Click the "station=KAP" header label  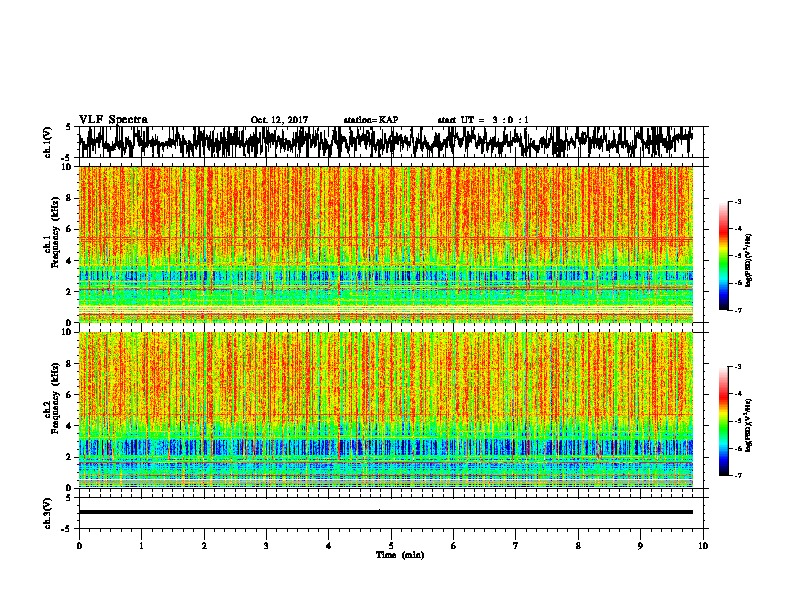(371, 120)
